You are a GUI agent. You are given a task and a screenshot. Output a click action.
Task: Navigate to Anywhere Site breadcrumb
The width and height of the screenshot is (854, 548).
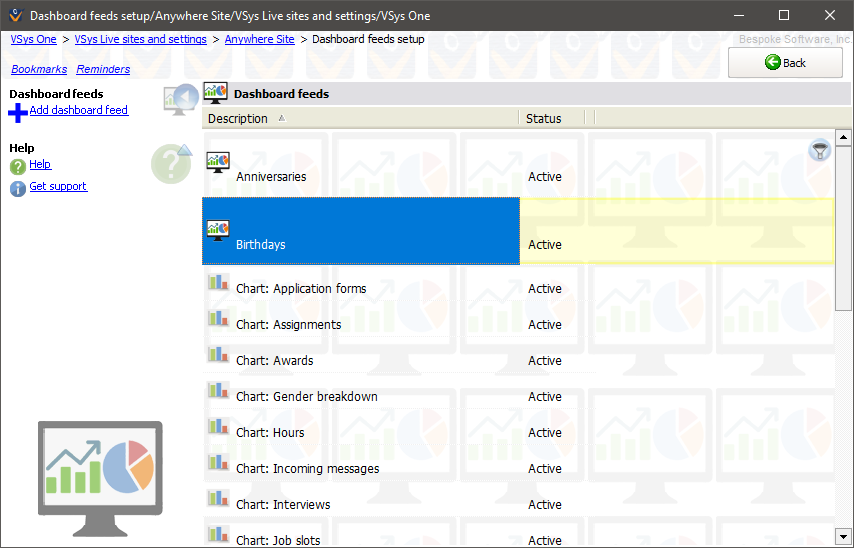click(259, 40)
